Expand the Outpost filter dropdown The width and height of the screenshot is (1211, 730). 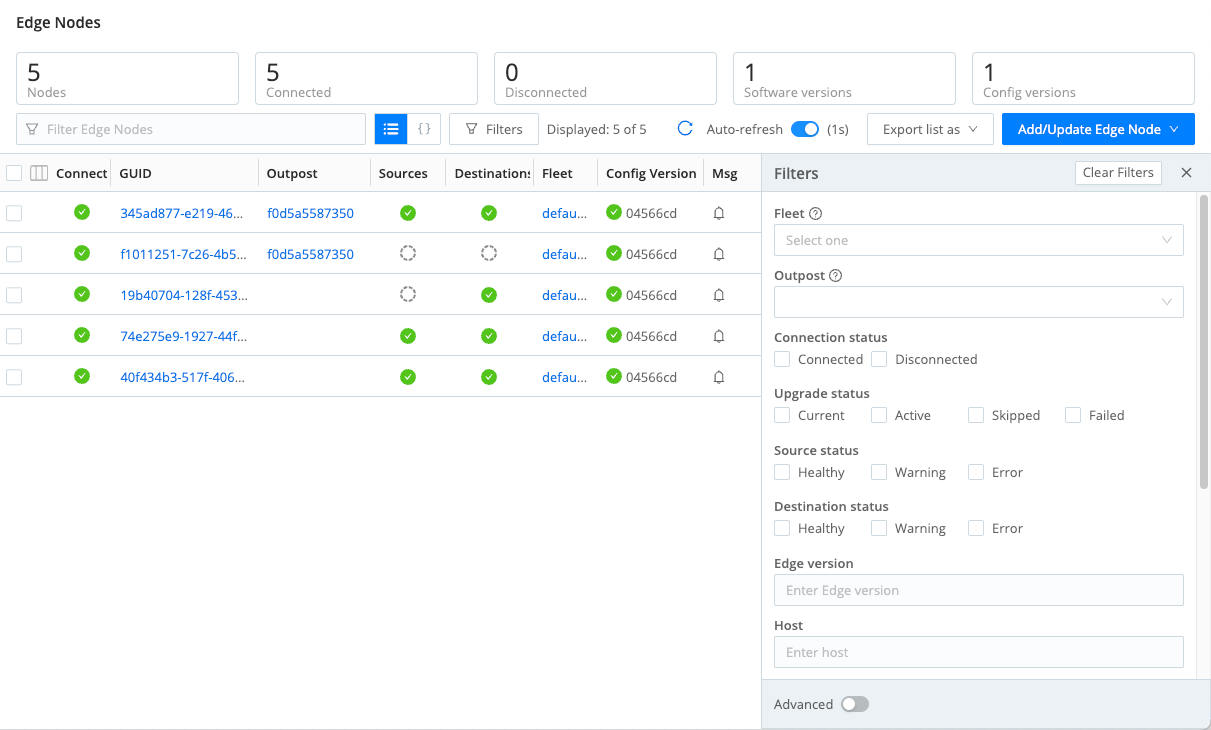pos(978,302)
